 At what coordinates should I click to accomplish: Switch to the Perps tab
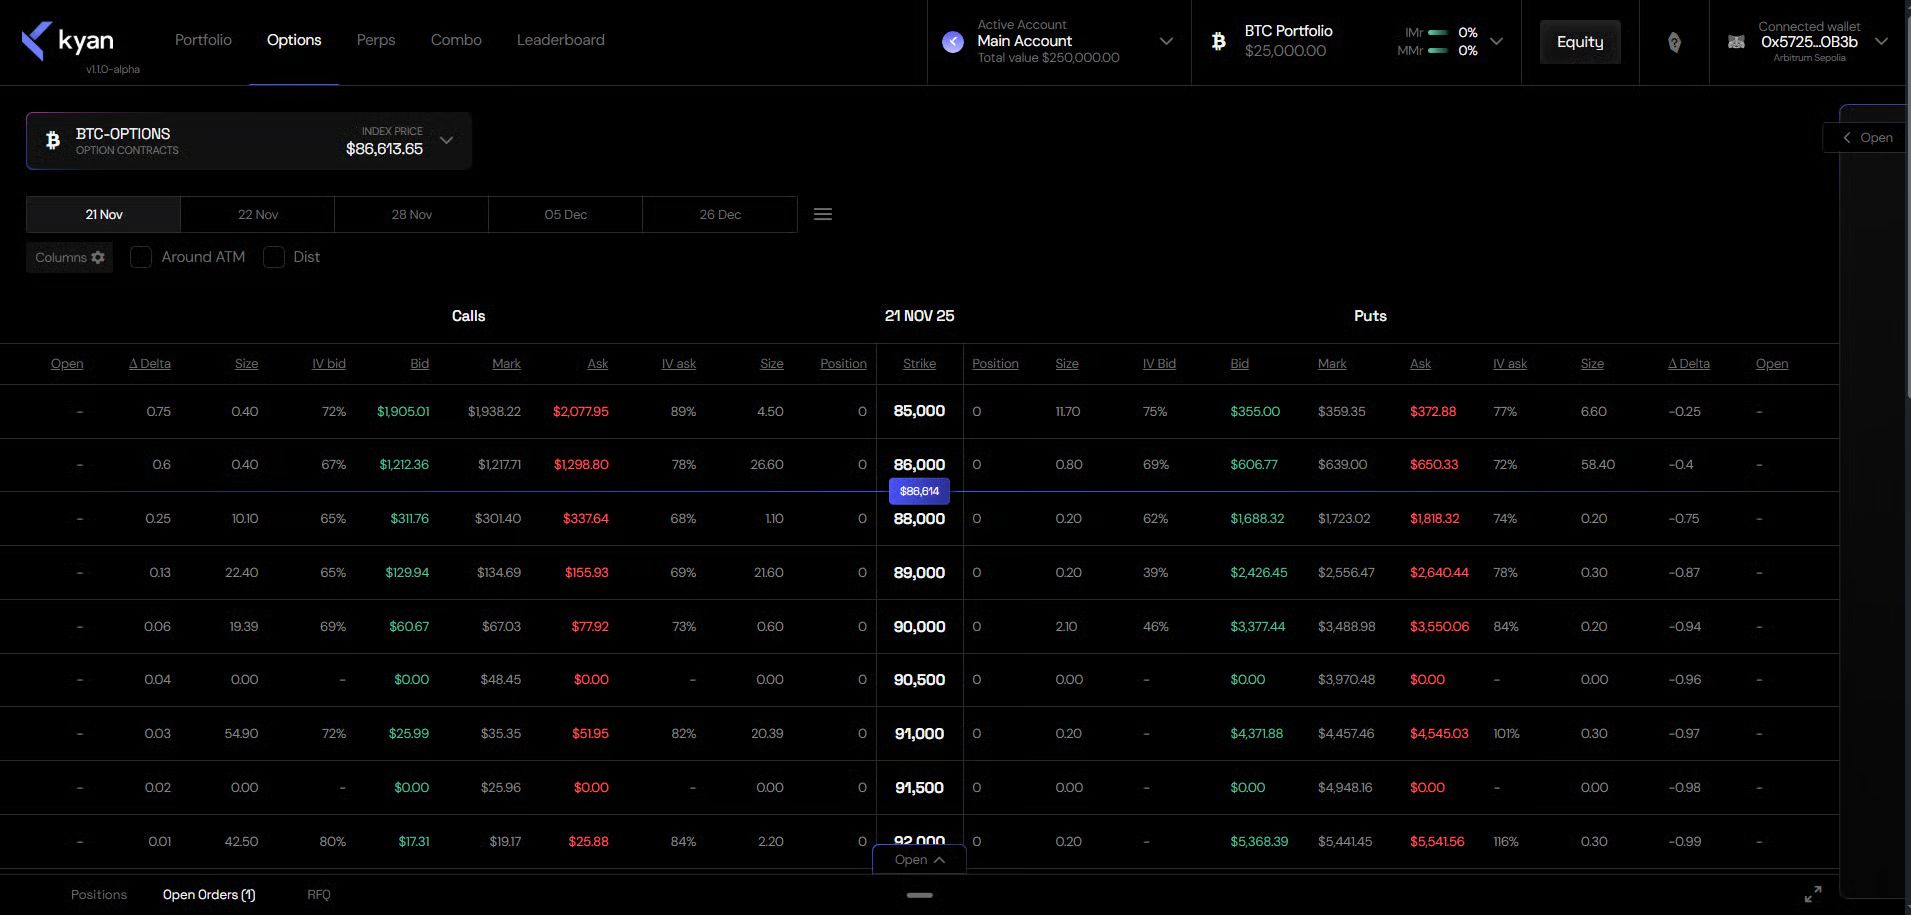tap(376, 40)
